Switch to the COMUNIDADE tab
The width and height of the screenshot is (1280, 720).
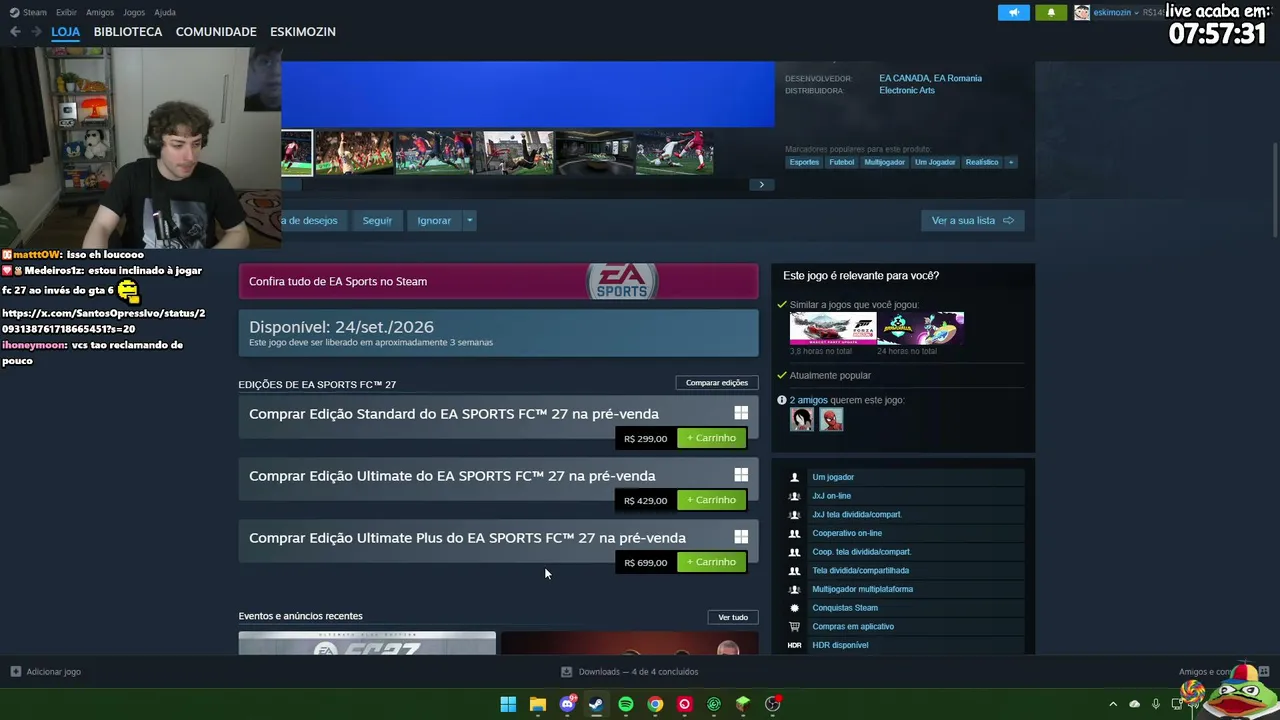click(216, 32)
